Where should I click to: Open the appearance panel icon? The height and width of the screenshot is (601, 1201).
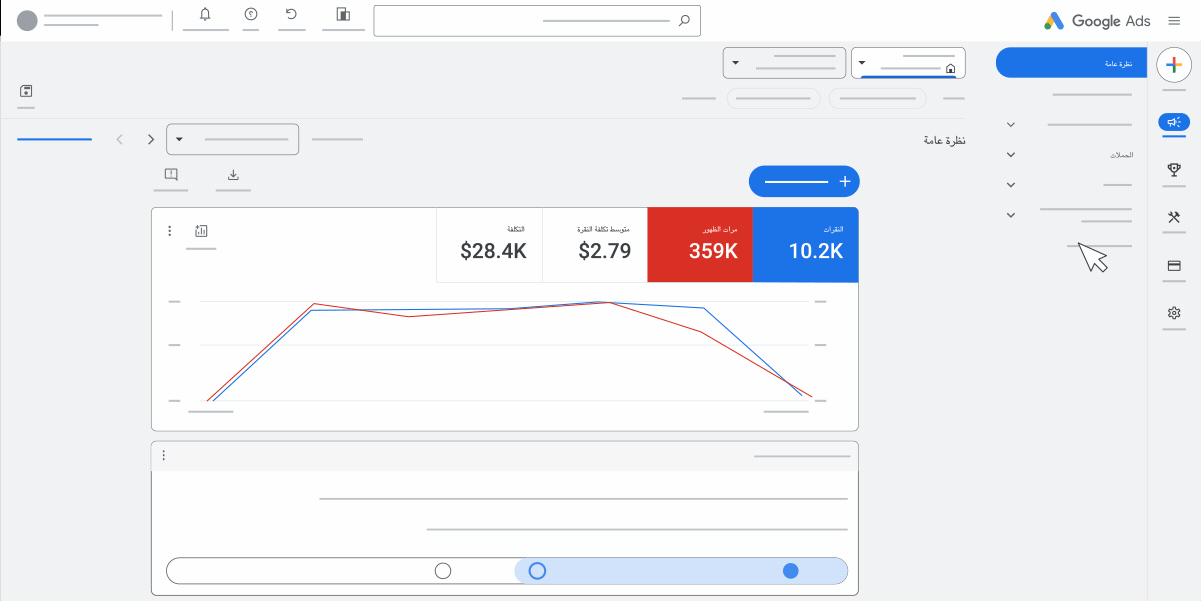(343, 14)
